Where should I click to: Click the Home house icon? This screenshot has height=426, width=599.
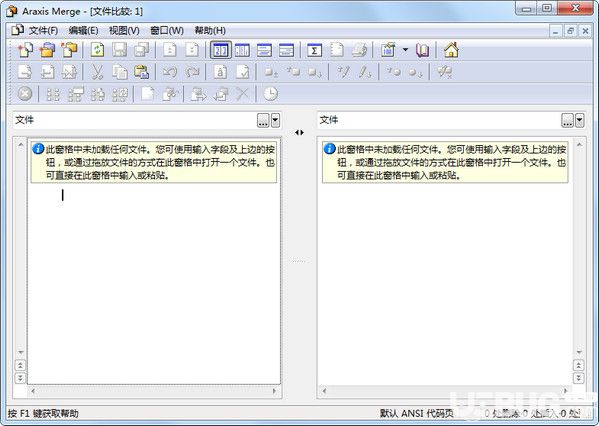point(451,50)
